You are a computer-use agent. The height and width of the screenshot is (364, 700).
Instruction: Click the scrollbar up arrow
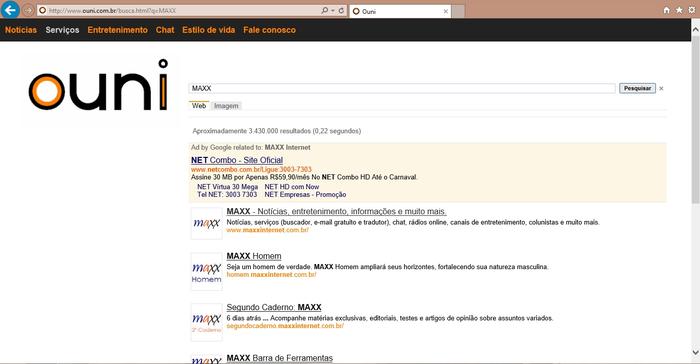pyautogui.click(x=695, y=29)
